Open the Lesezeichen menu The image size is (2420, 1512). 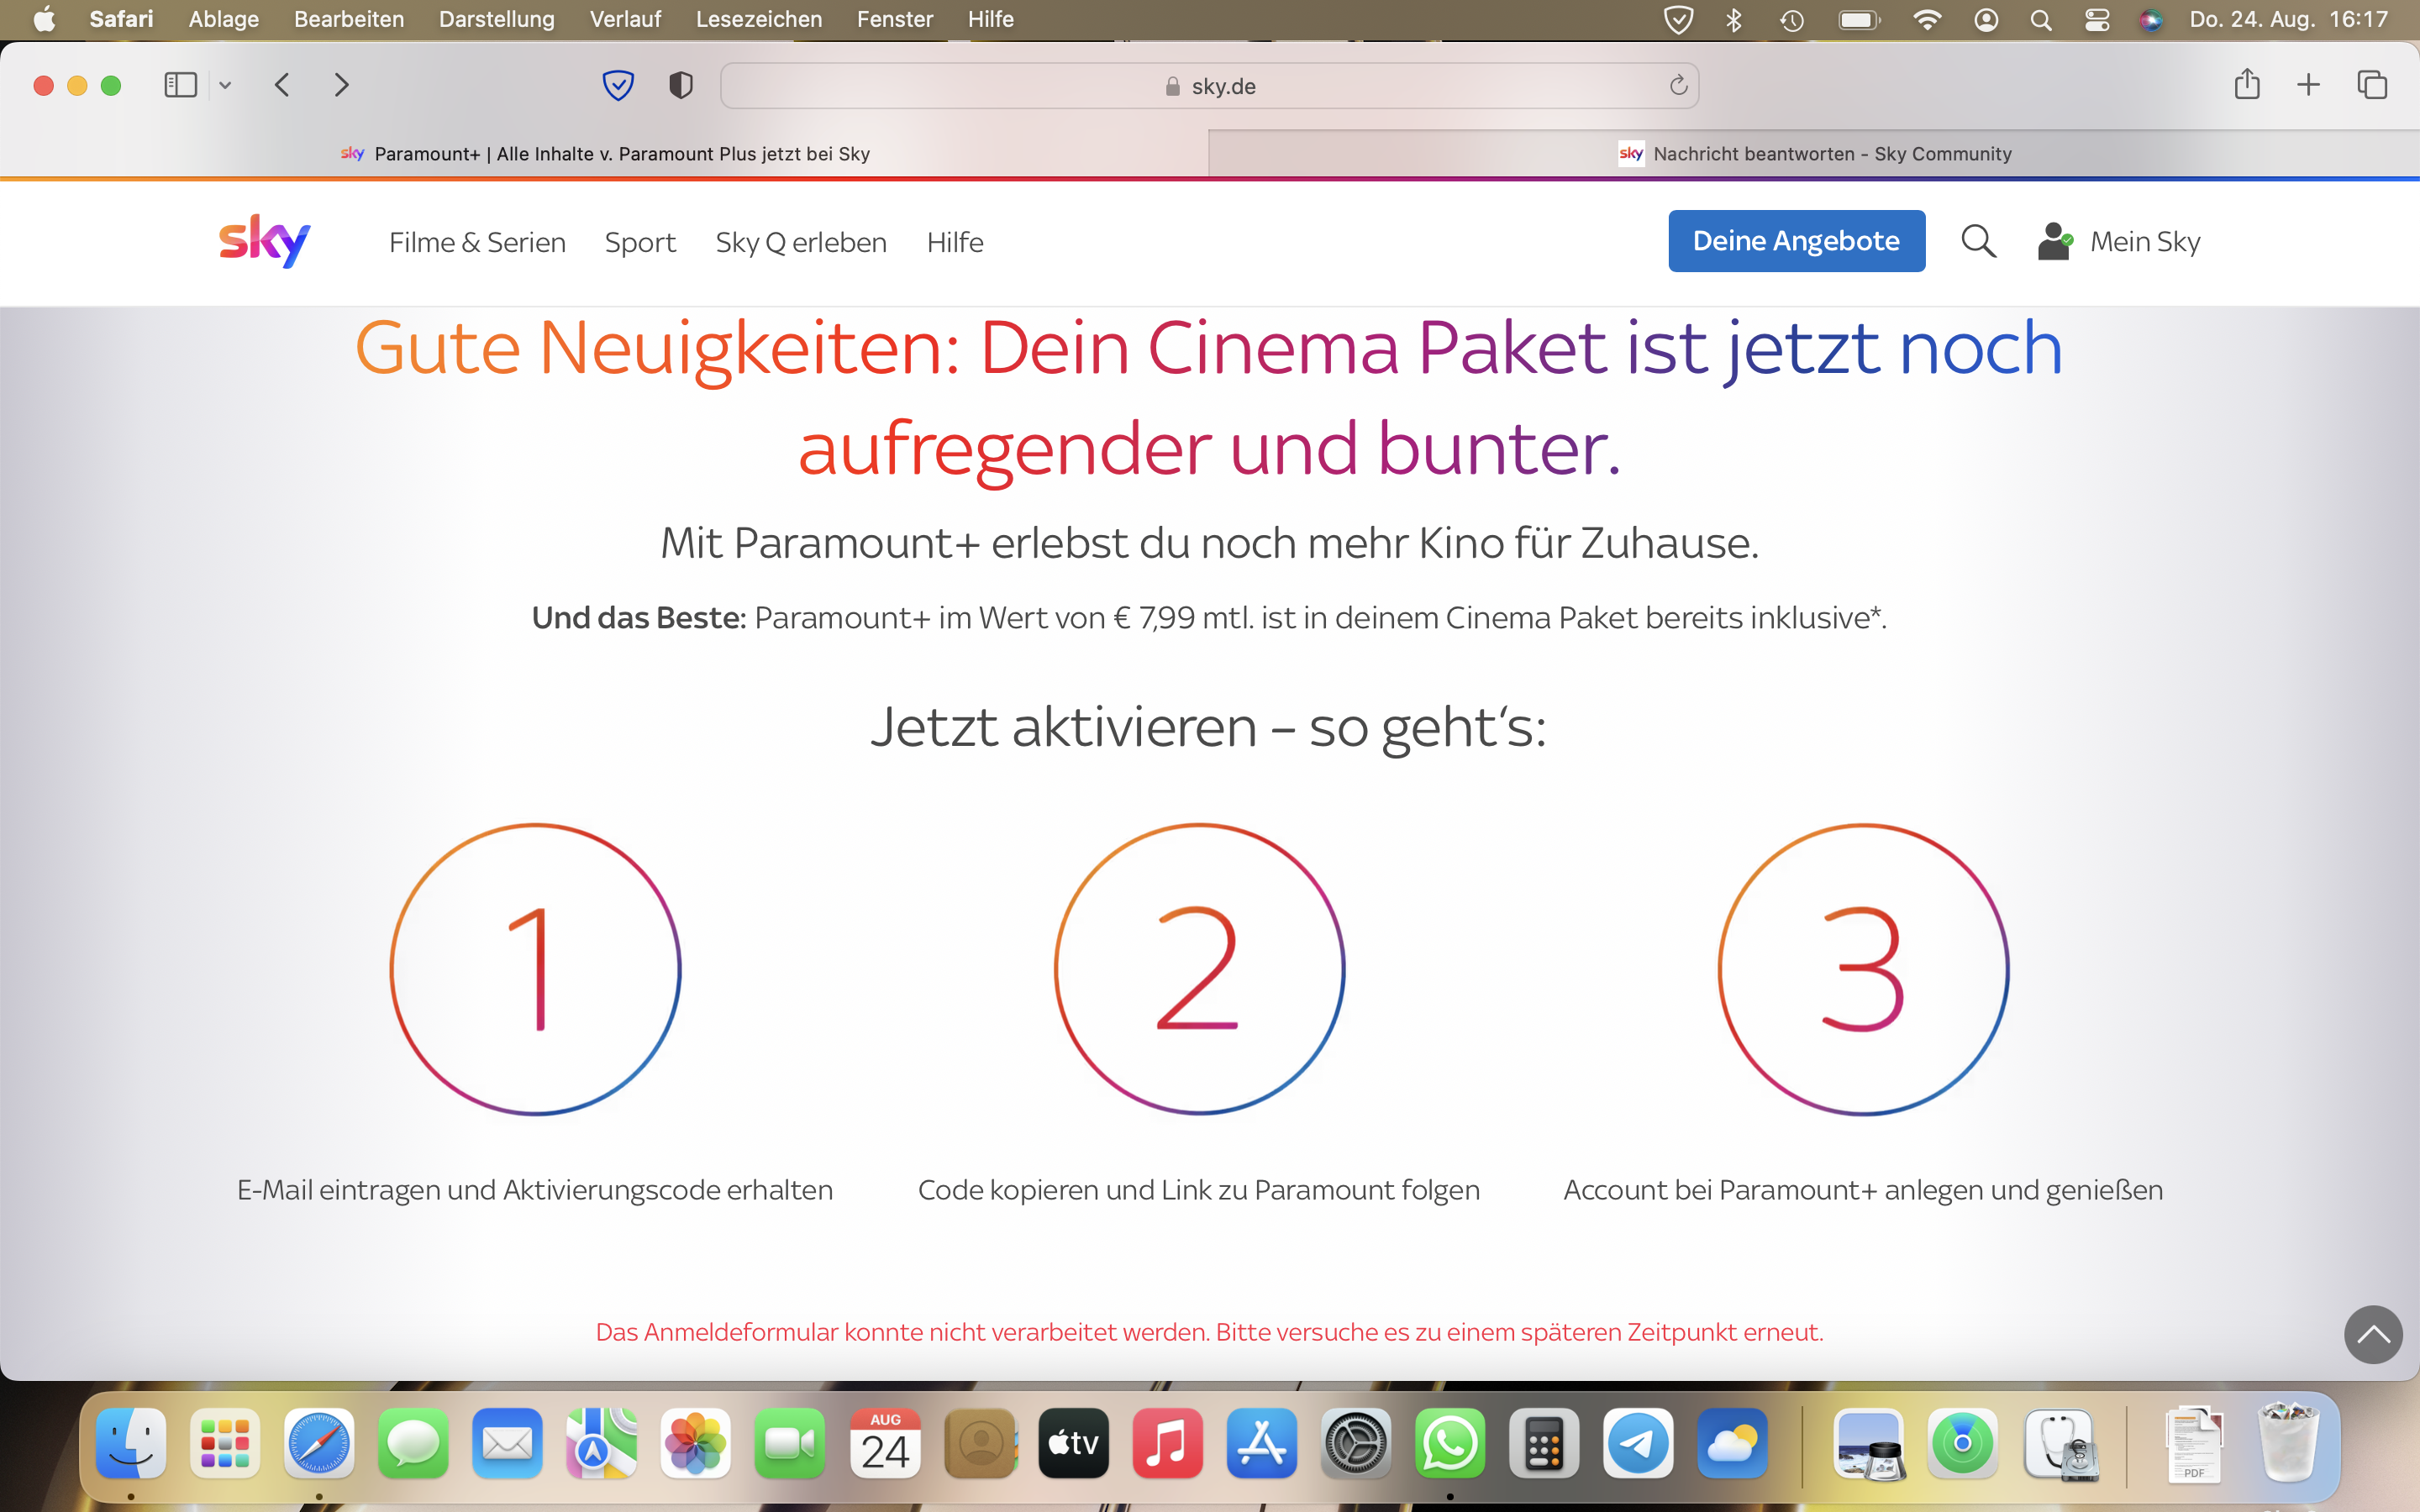tap(758, 19)
